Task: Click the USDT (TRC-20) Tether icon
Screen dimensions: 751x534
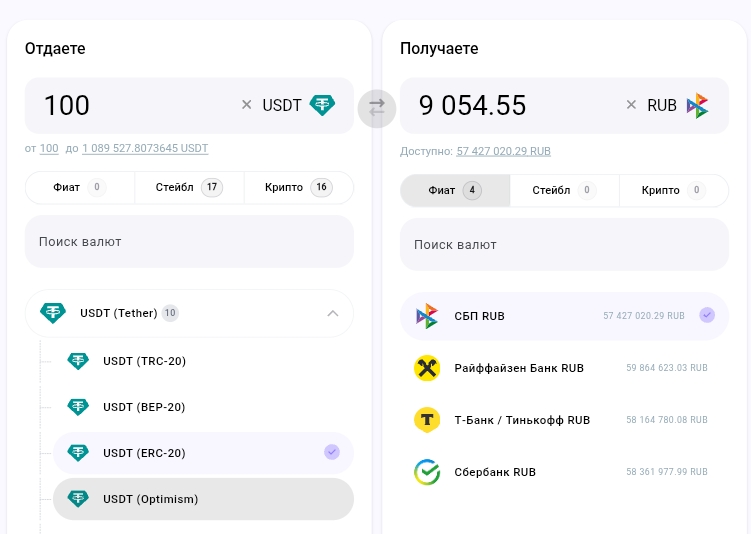Action: pos(78,361)
